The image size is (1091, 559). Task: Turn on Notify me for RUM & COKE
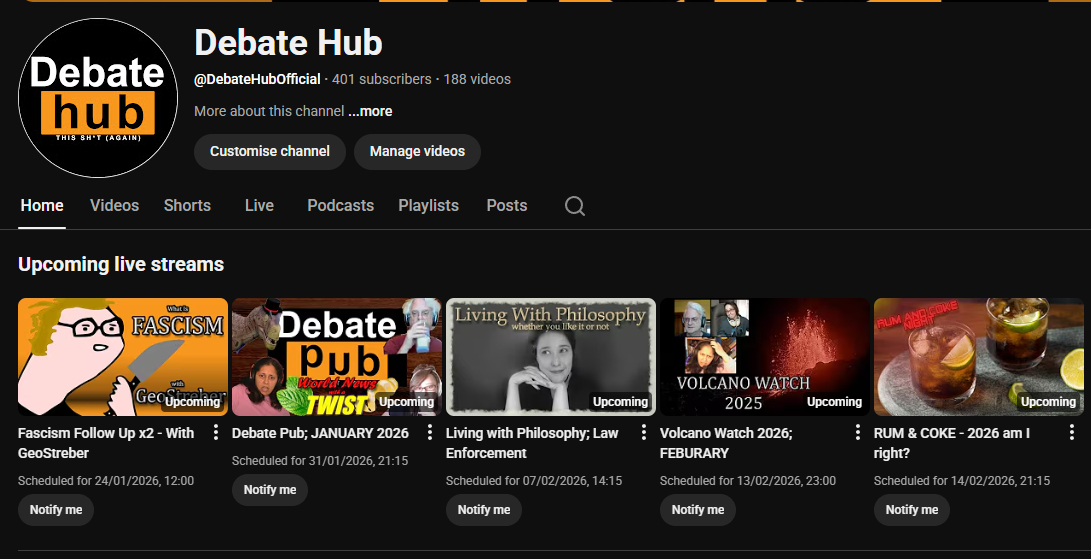pyautogui.click(x=912, y=510)
